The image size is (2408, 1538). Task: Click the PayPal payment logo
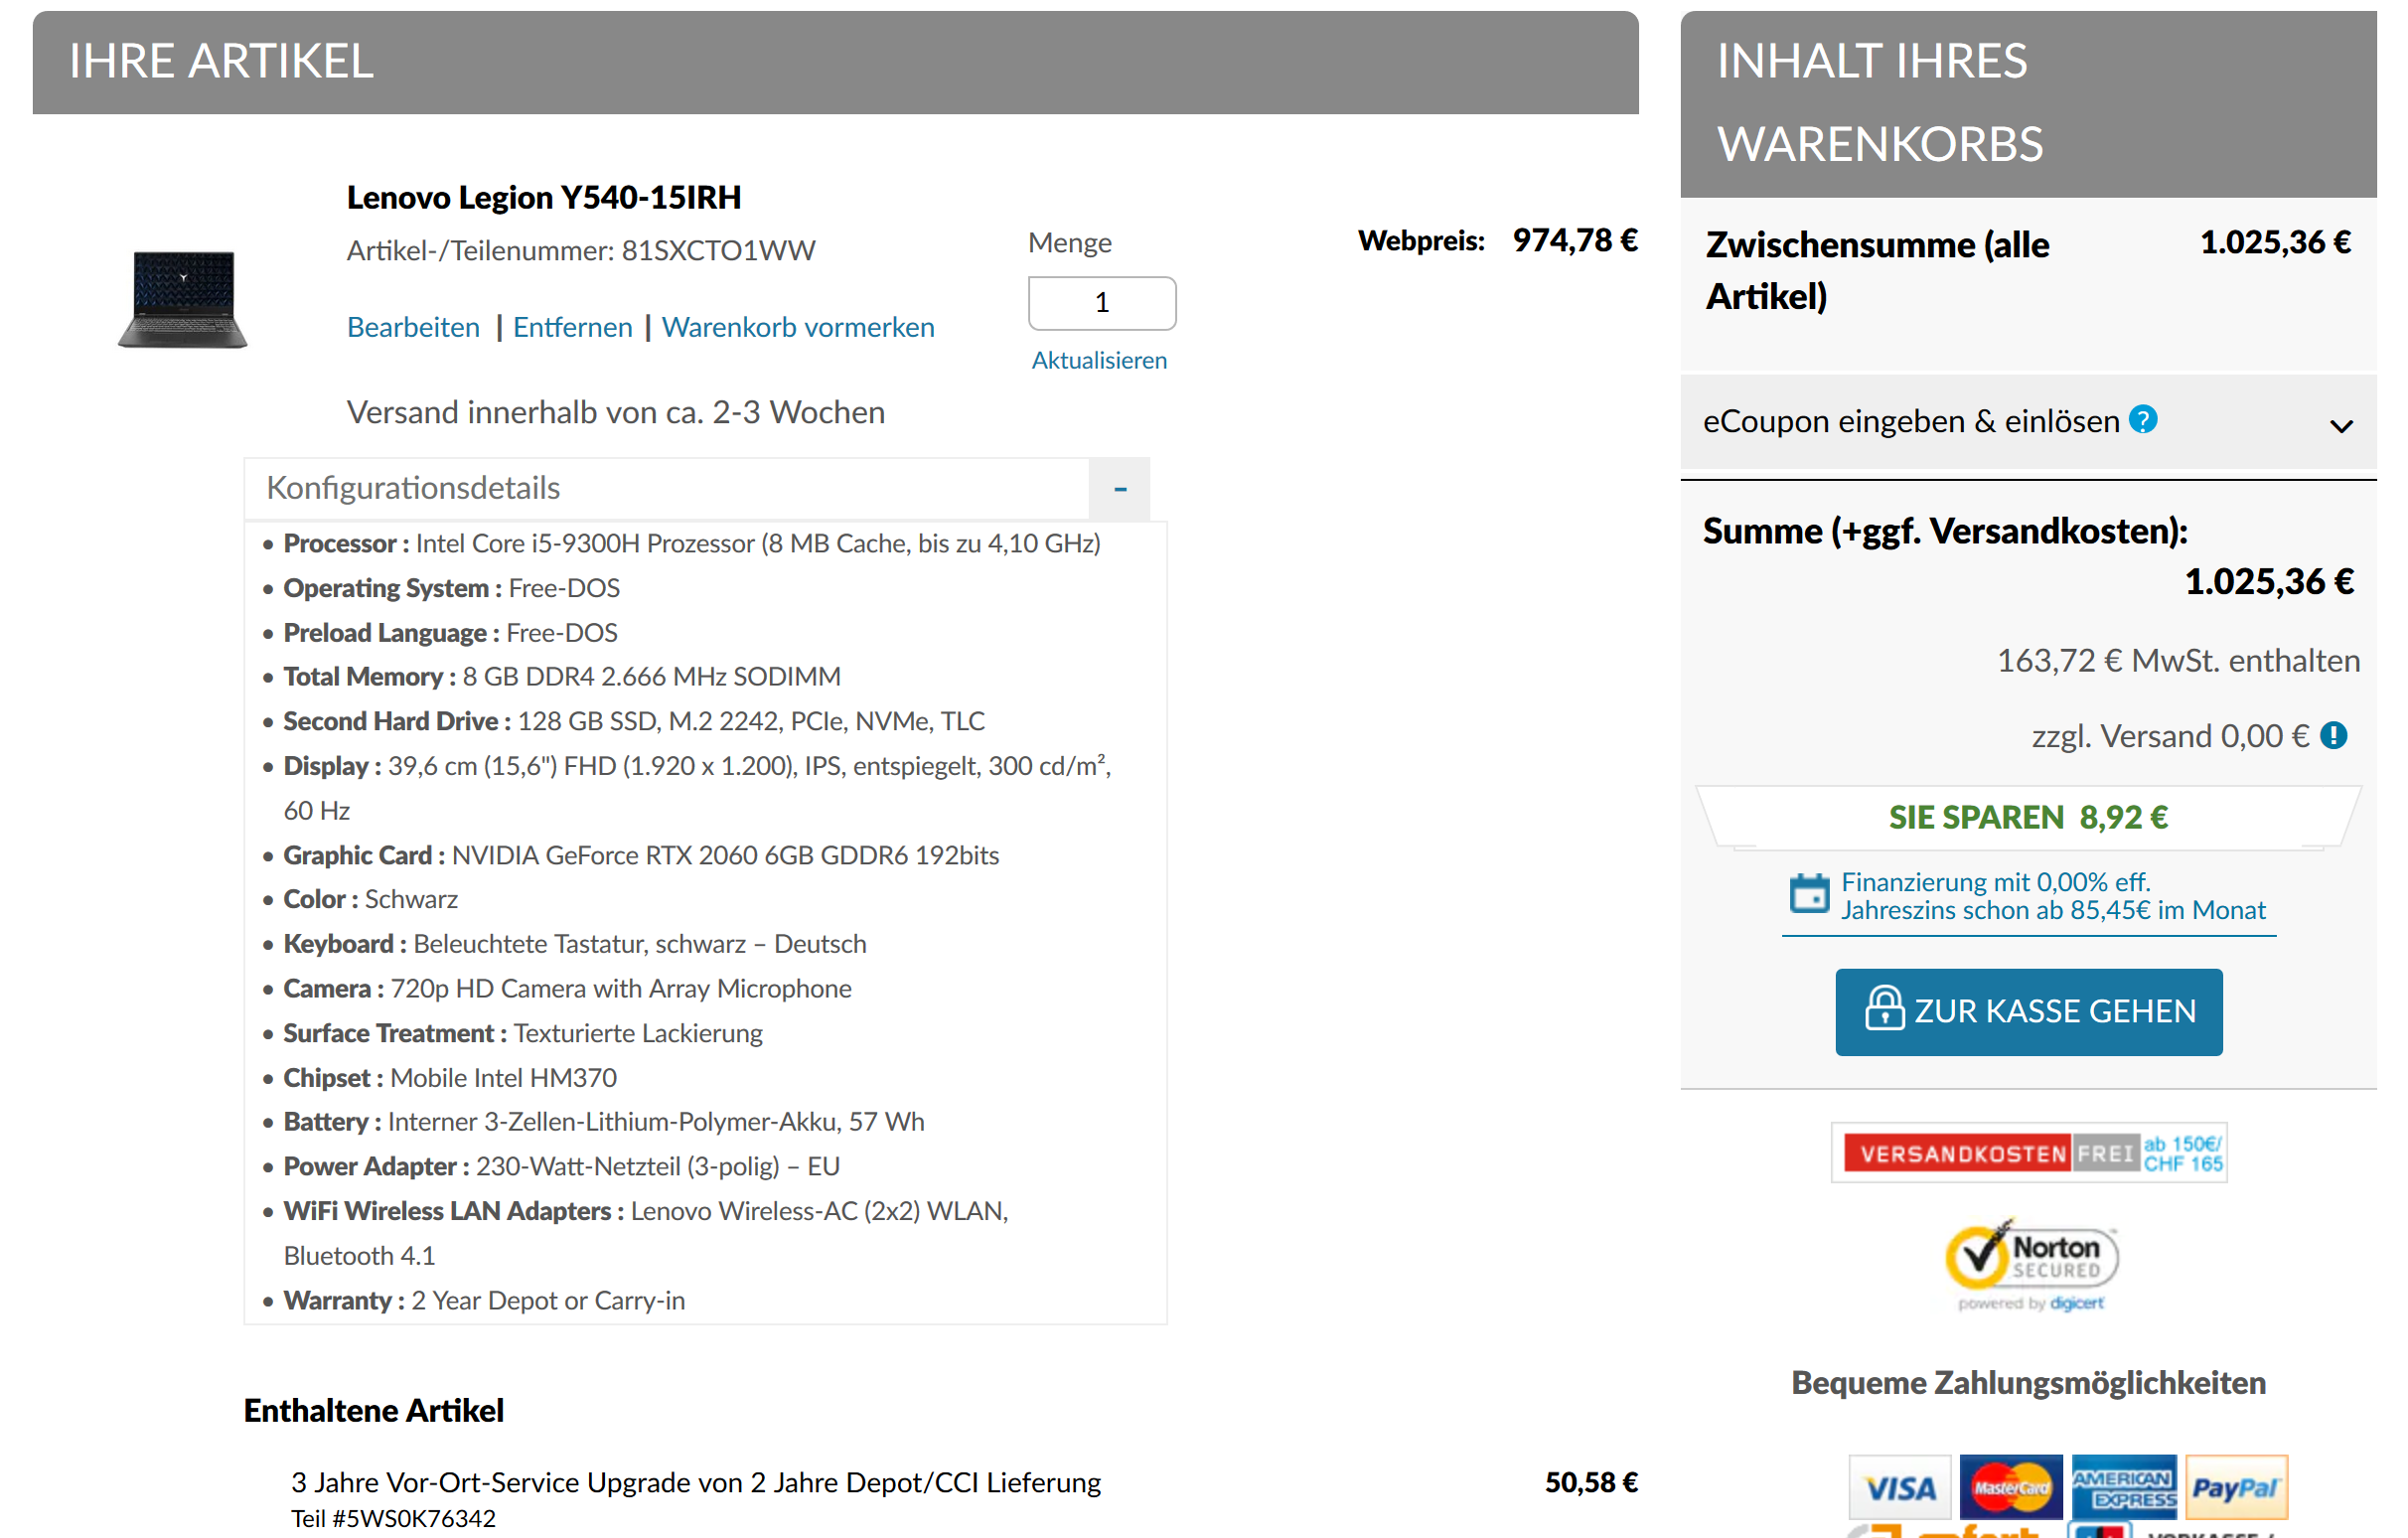pos(2235,1488)
